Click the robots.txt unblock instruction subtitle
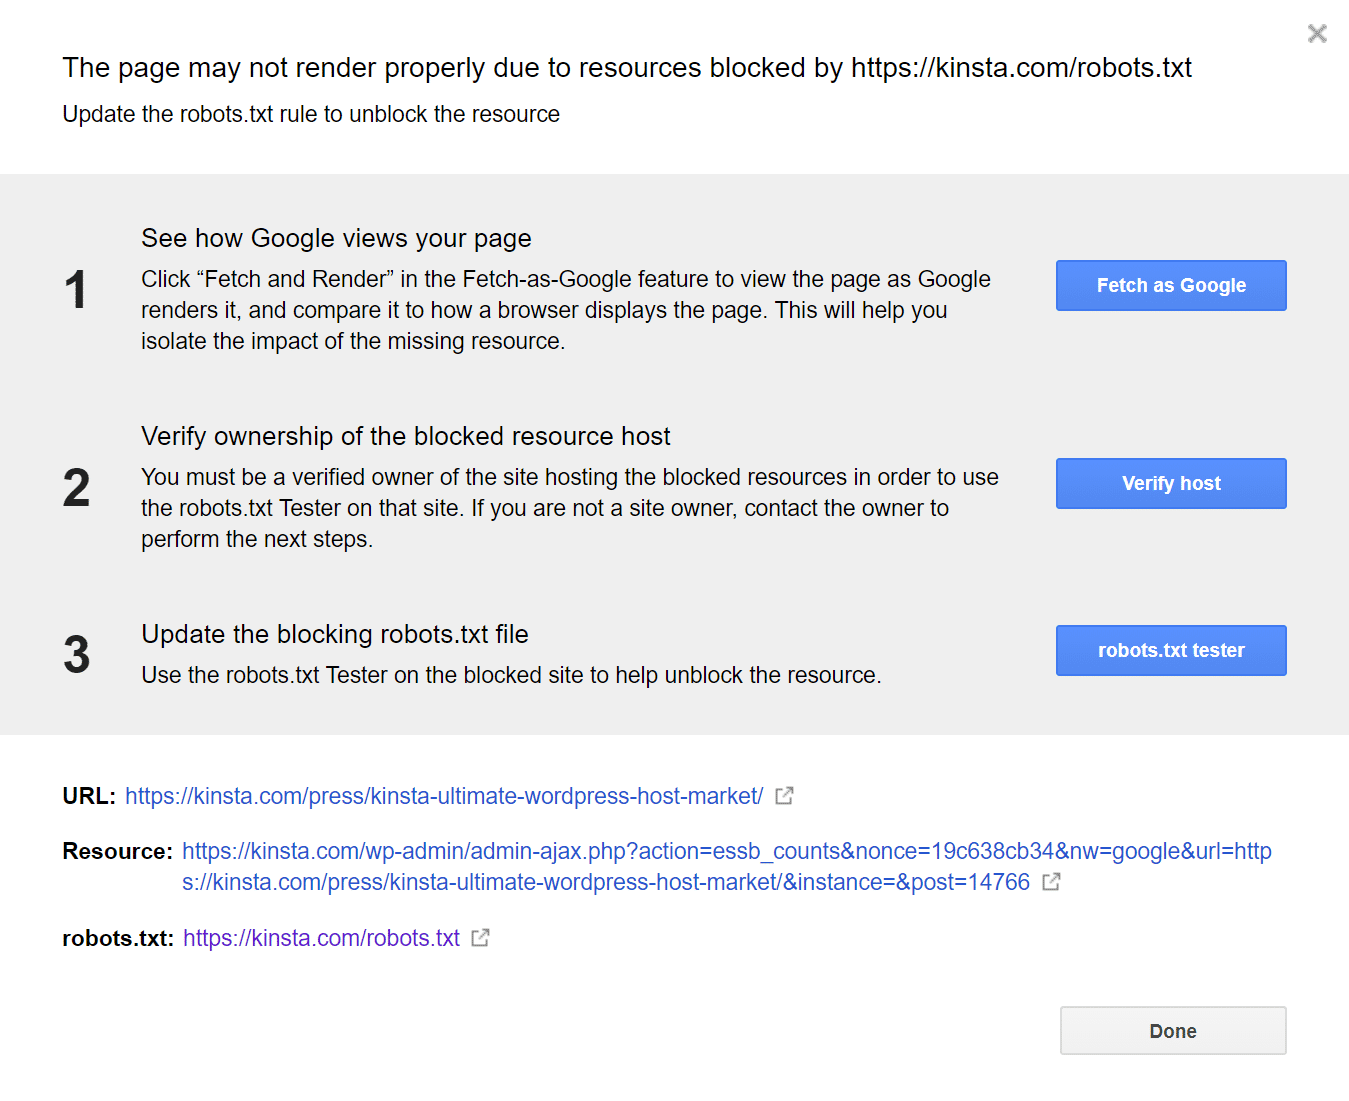 click(x=311, y=114)
